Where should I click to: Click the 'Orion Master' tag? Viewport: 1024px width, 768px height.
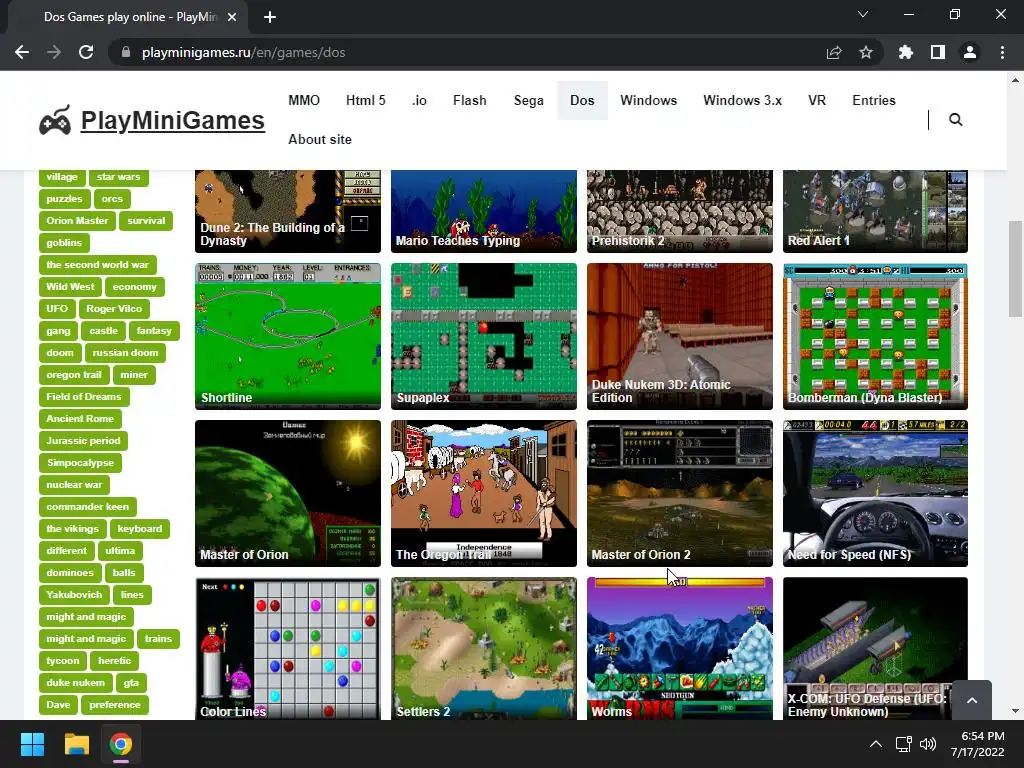click(x=77, y=221)
